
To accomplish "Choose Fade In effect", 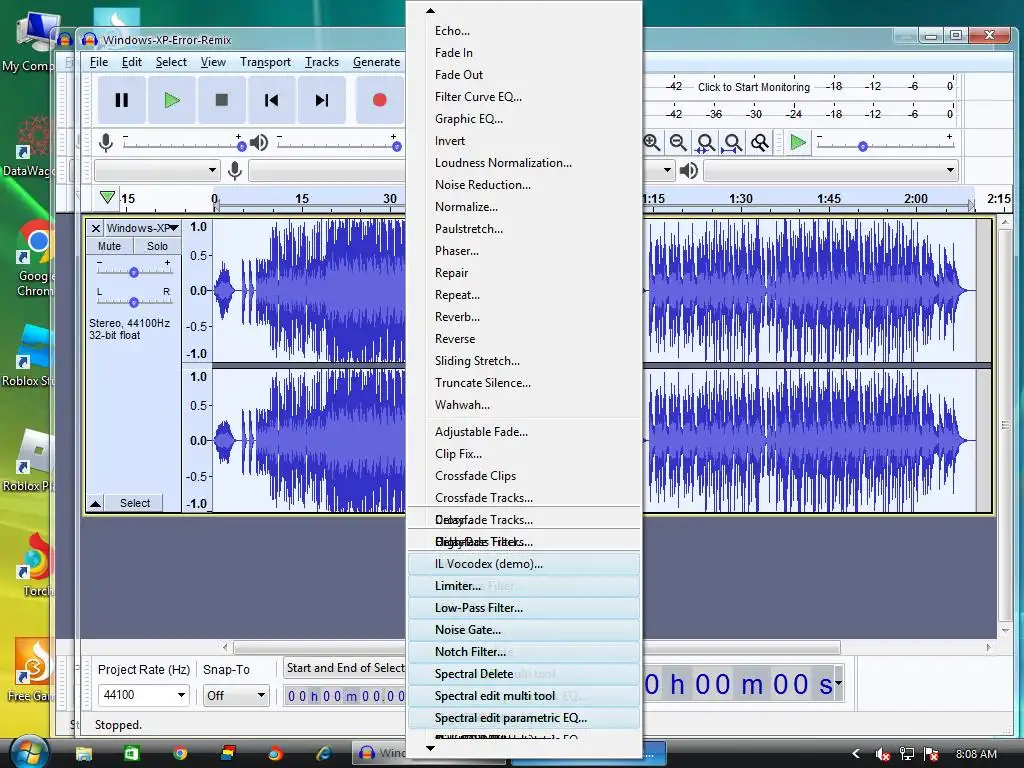I will [x=524, y=53].
